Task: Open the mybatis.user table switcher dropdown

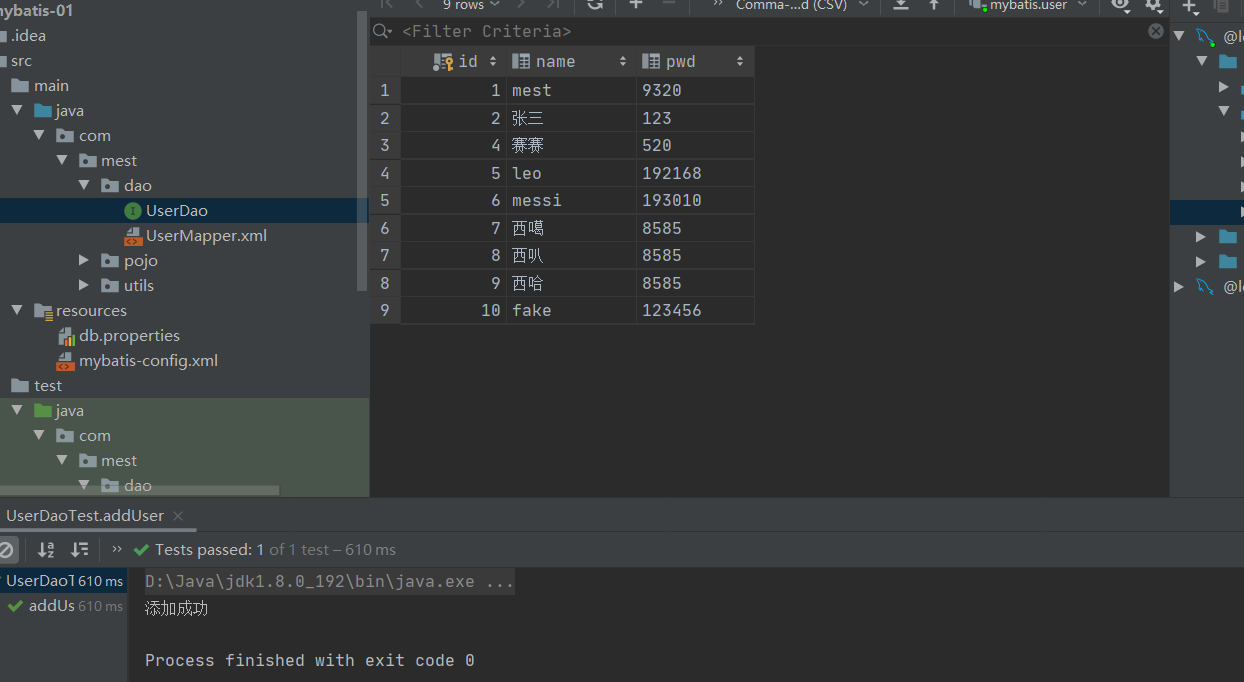Action: point(1027,5)
